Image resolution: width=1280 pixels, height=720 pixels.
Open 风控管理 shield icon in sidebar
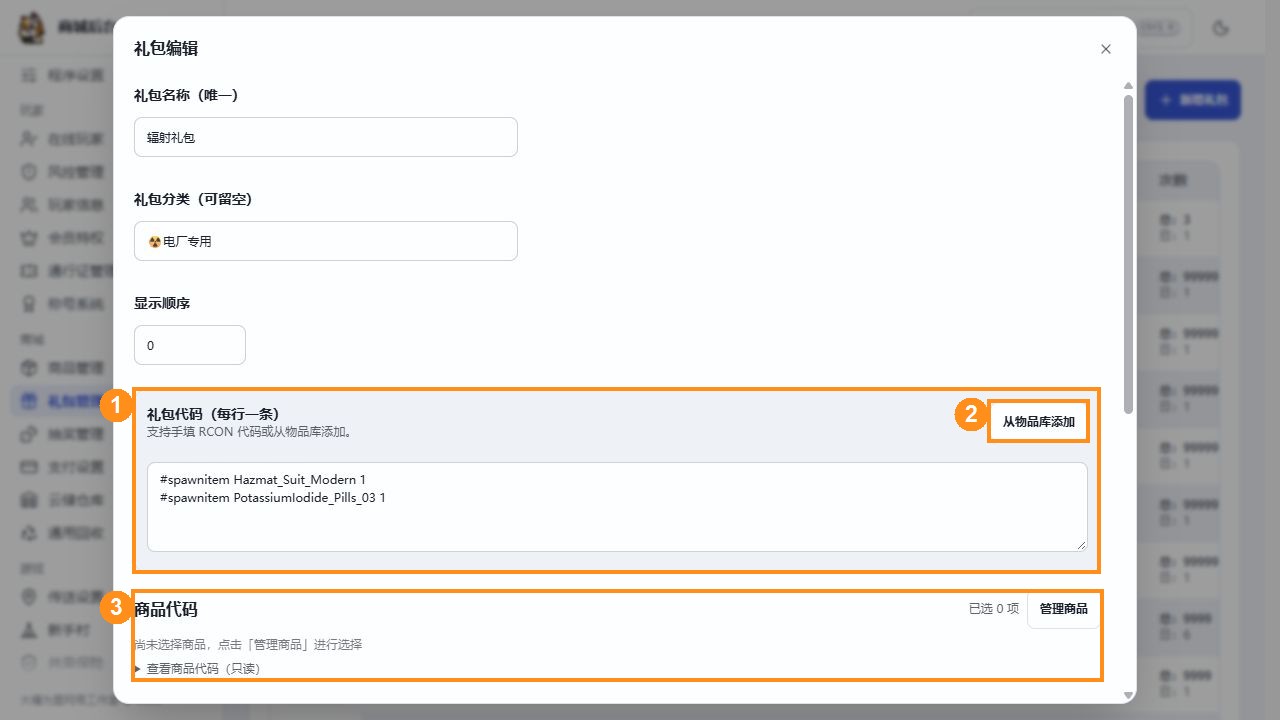29,171
